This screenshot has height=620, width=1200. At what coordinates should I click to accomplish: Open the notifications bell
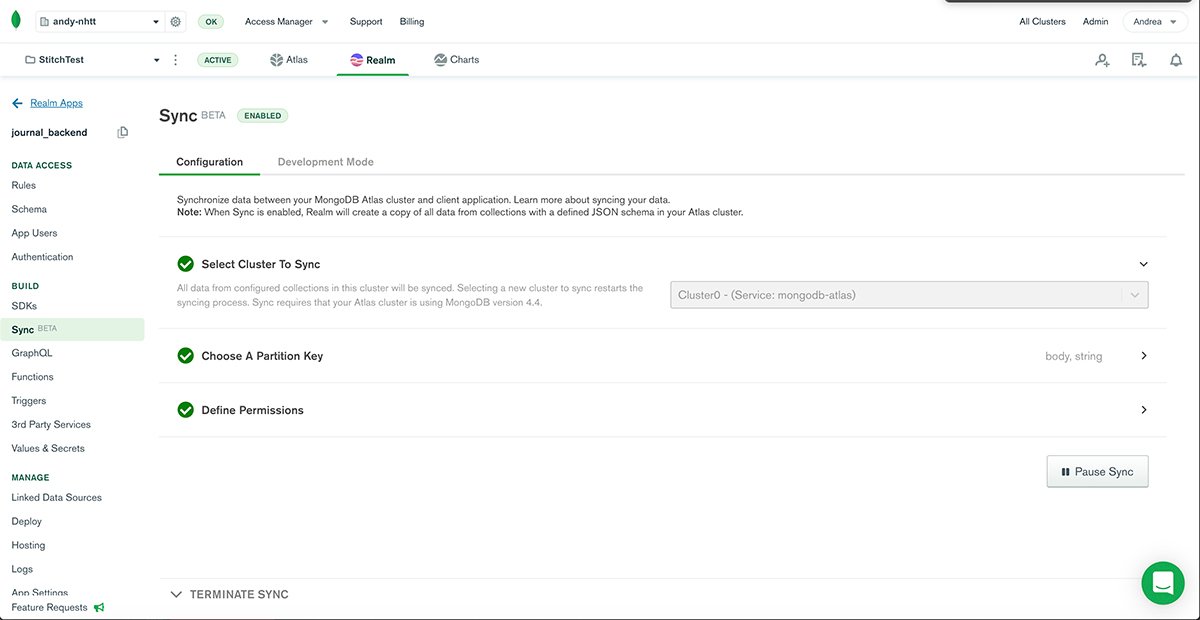point(1176,60)
